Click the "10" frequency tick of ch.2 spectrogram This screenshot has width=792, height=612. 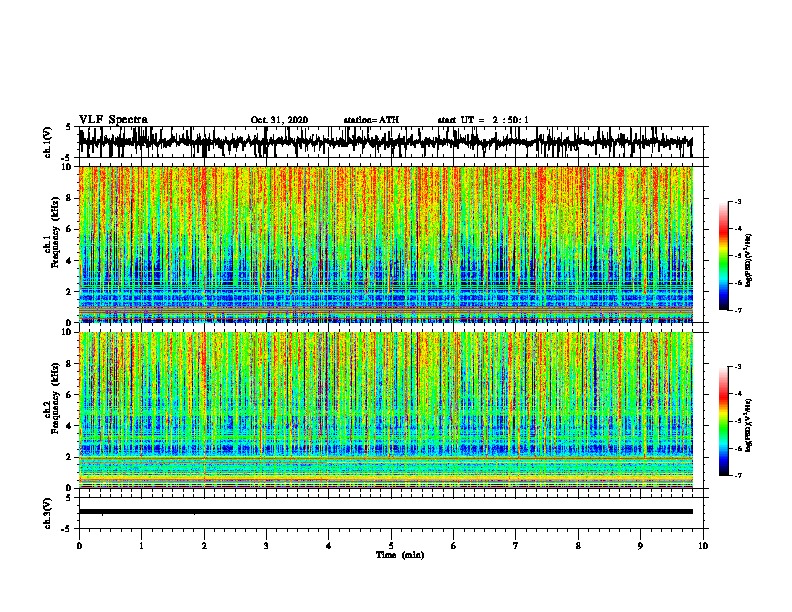pos(67,332)
